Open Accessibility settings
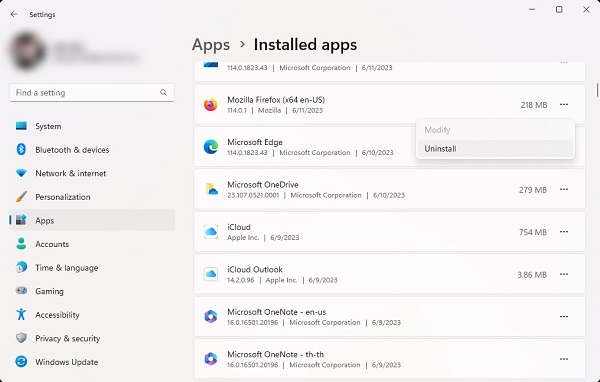Image resolution: width=600 pixels, height=382 pixels. [92, 314]
